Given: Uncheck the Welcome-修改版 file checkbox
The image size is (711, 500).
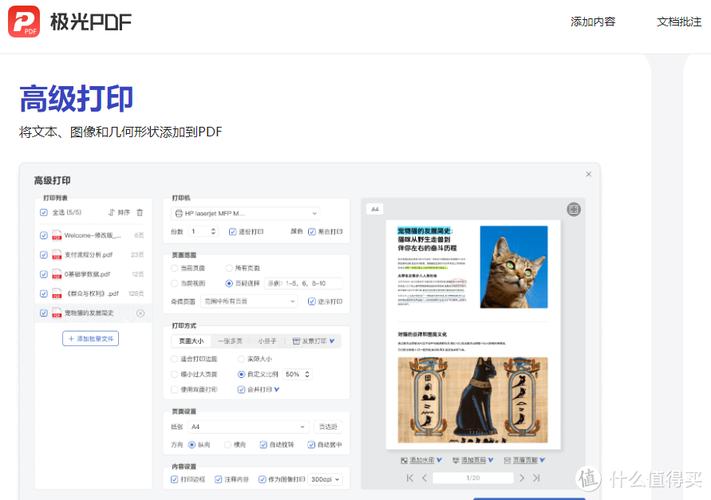Looking at the screenshot, I should click(44, 235).
